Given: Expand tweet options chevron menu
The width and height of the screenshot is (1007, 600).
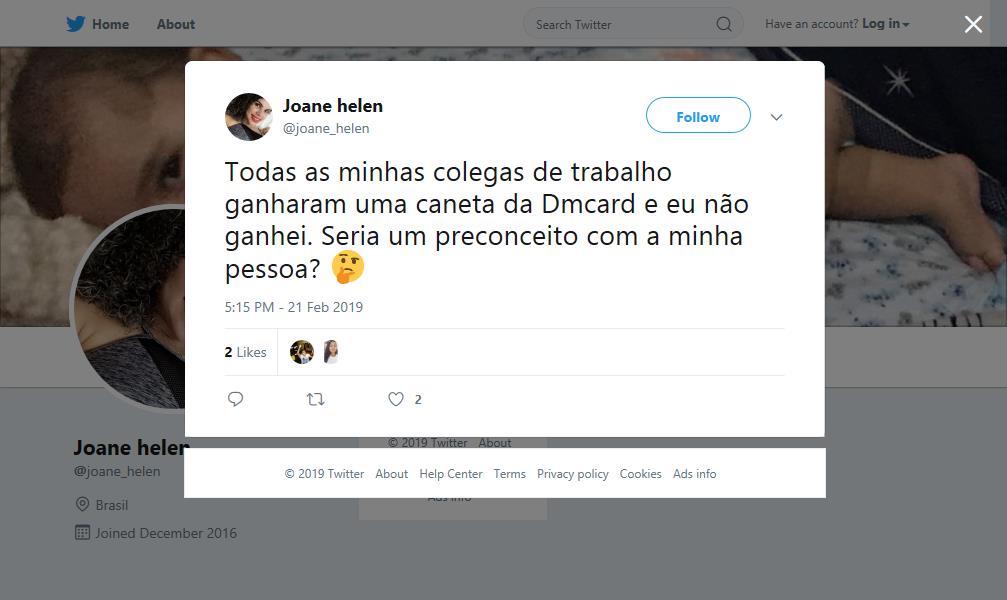Looking at the screenshot, I should pyautogui.click(x=776, y=117).
